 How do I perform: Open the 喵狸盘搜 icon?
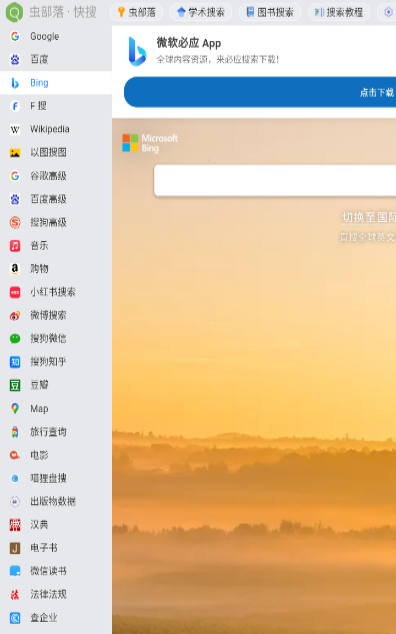pyautogui.click(x=15, y=478)
